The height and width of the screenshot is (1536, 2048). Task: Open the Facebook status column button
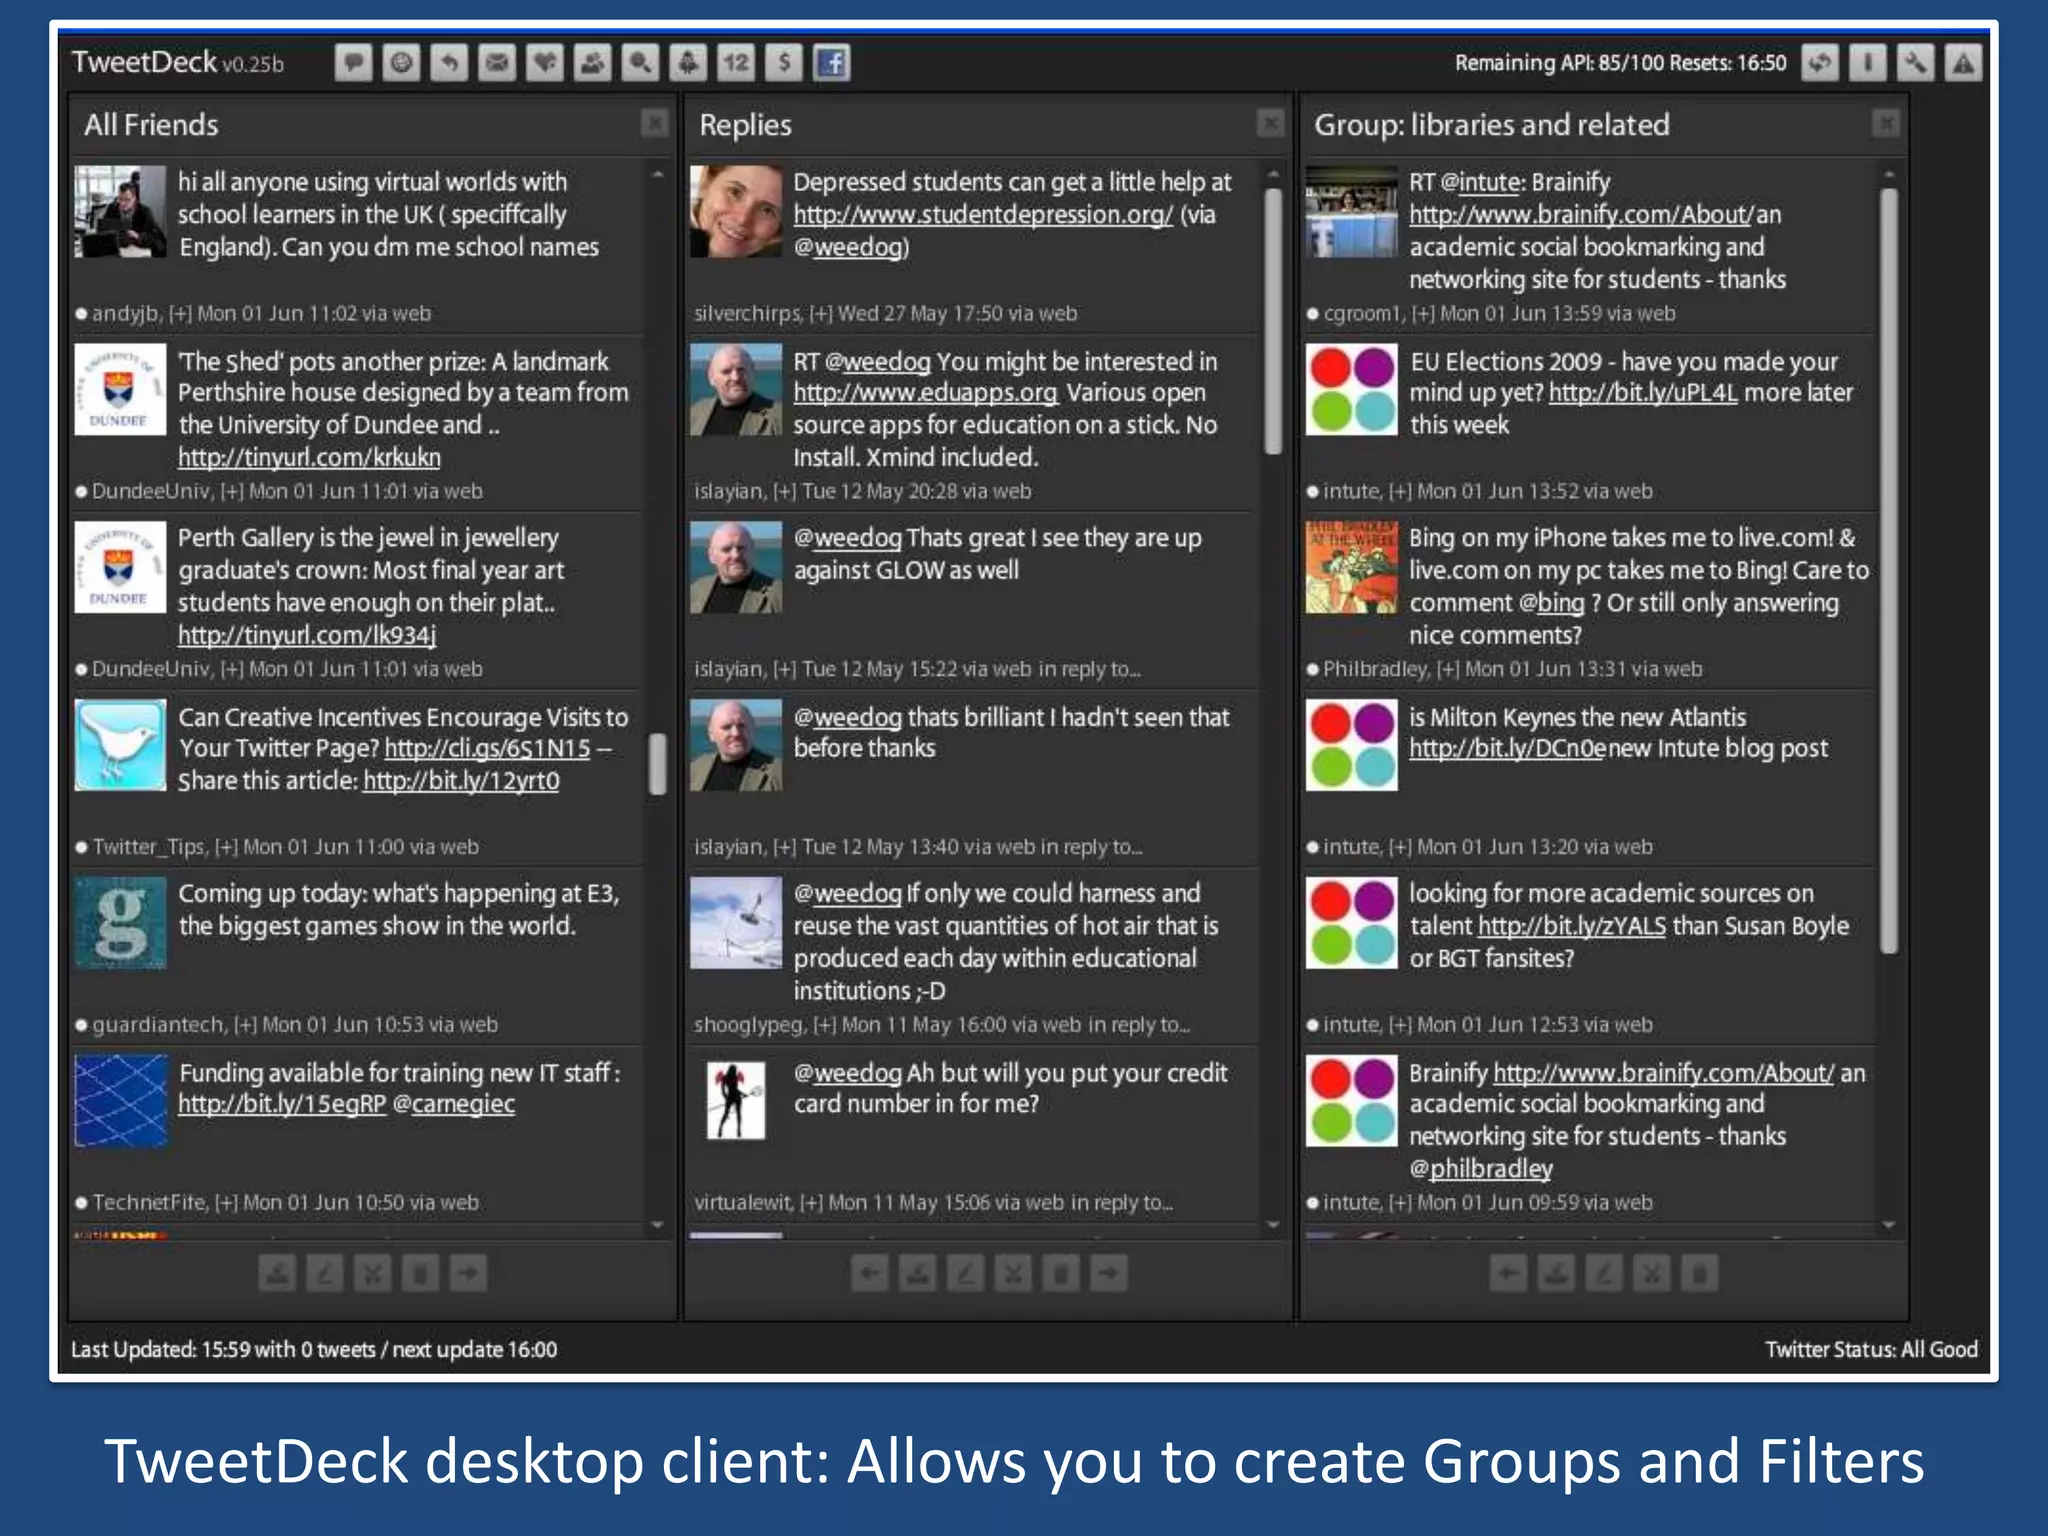pos(831,63)
